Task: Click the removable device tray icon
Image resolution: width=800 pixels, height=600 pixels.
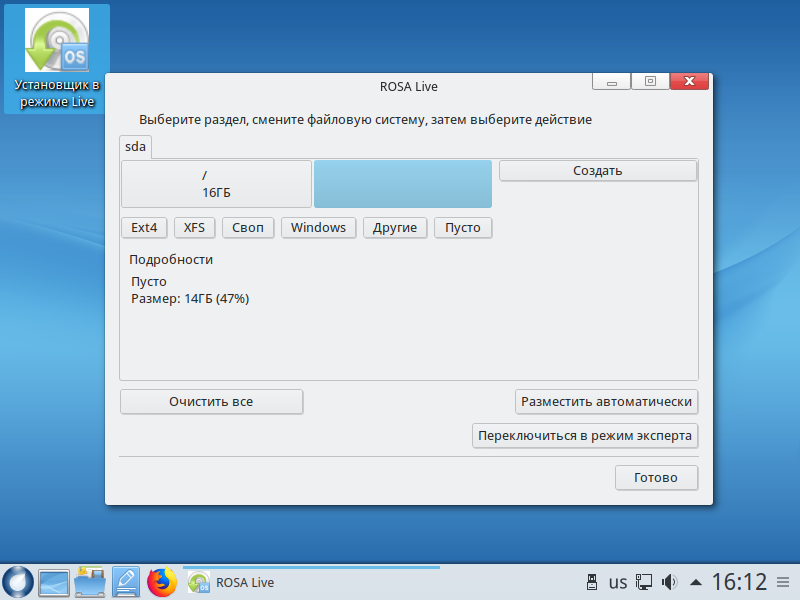Action: click(x=591, y=582)
